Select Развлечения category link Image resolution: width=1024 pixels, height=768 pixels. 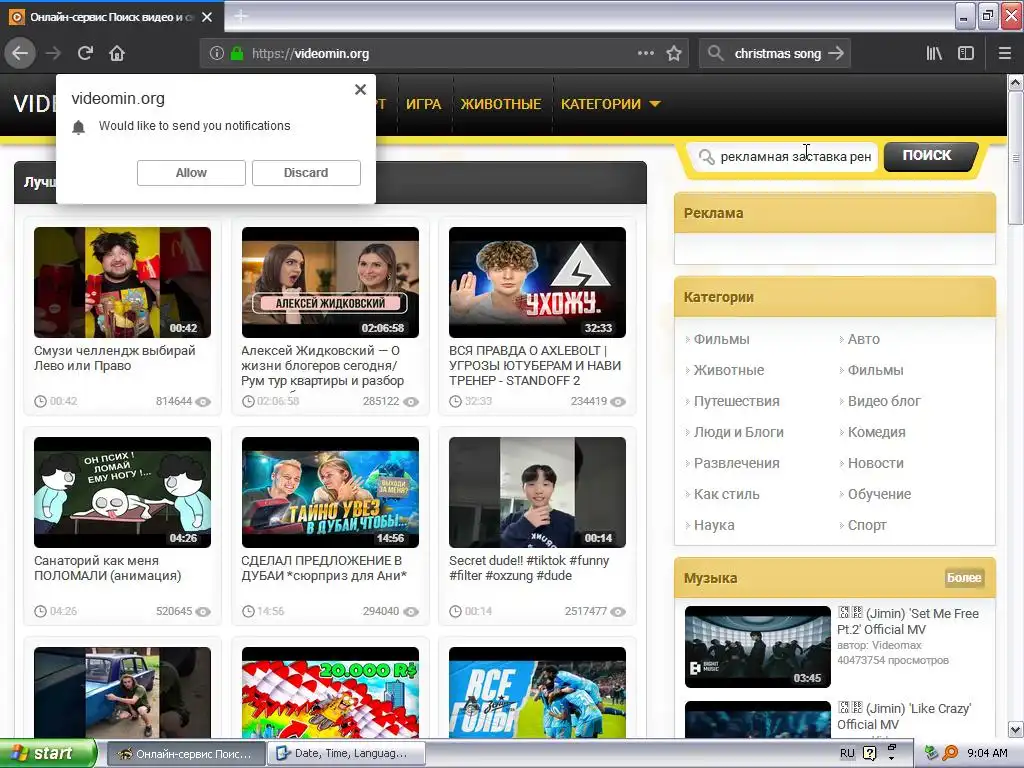click(736, 463)
